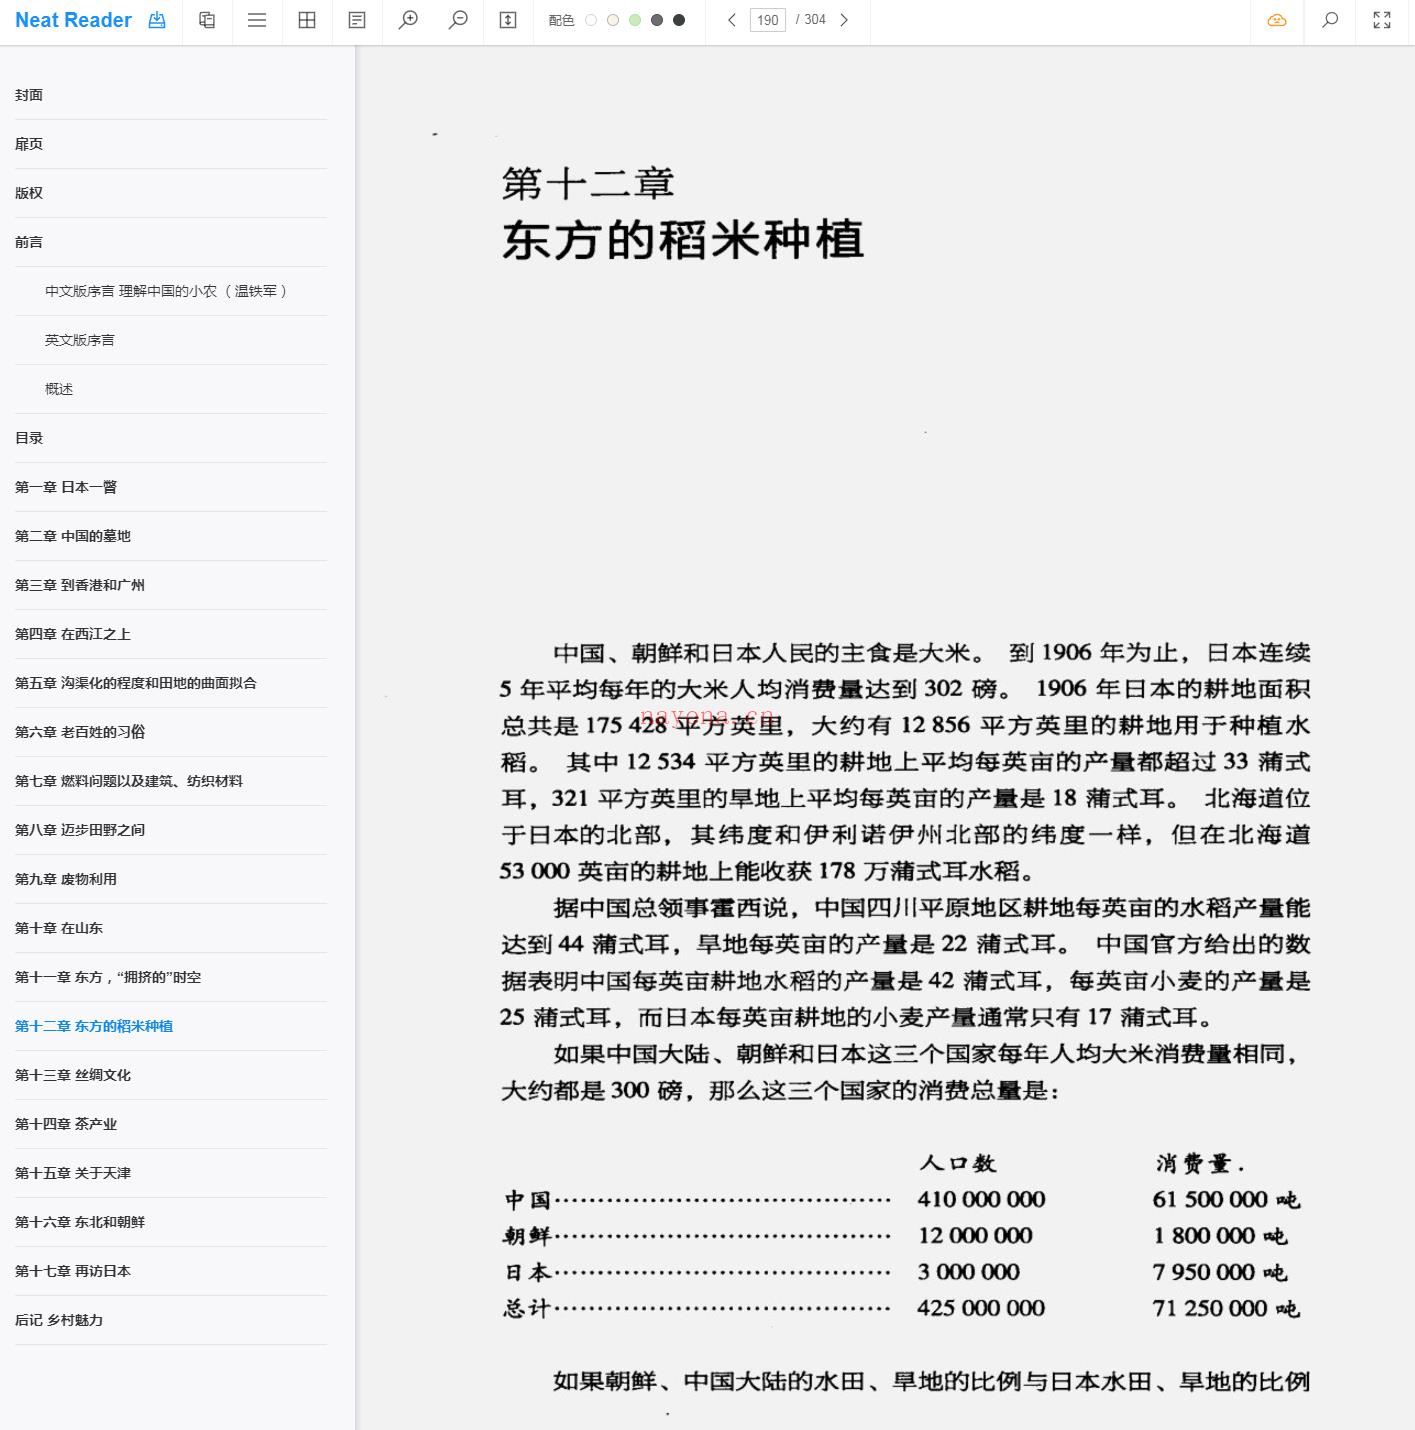Click the import book icon beside Neat Reader
1415x1430 pixels.
tap(157, 20)
